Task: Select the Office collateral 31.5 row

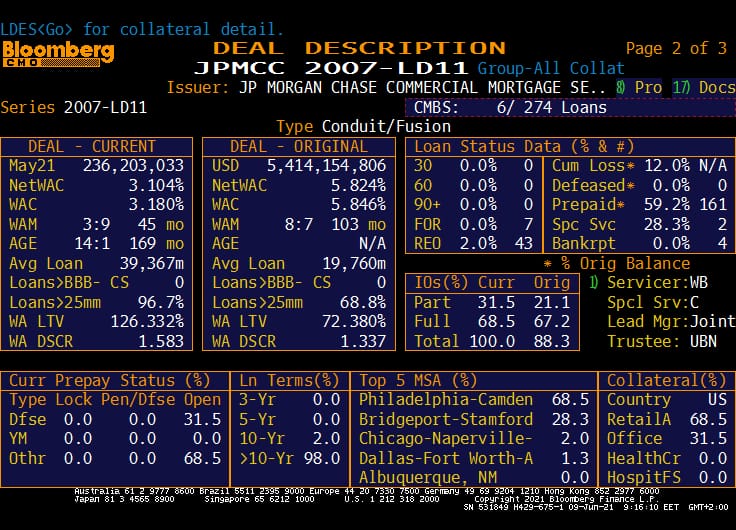Action: pos(667,439)
